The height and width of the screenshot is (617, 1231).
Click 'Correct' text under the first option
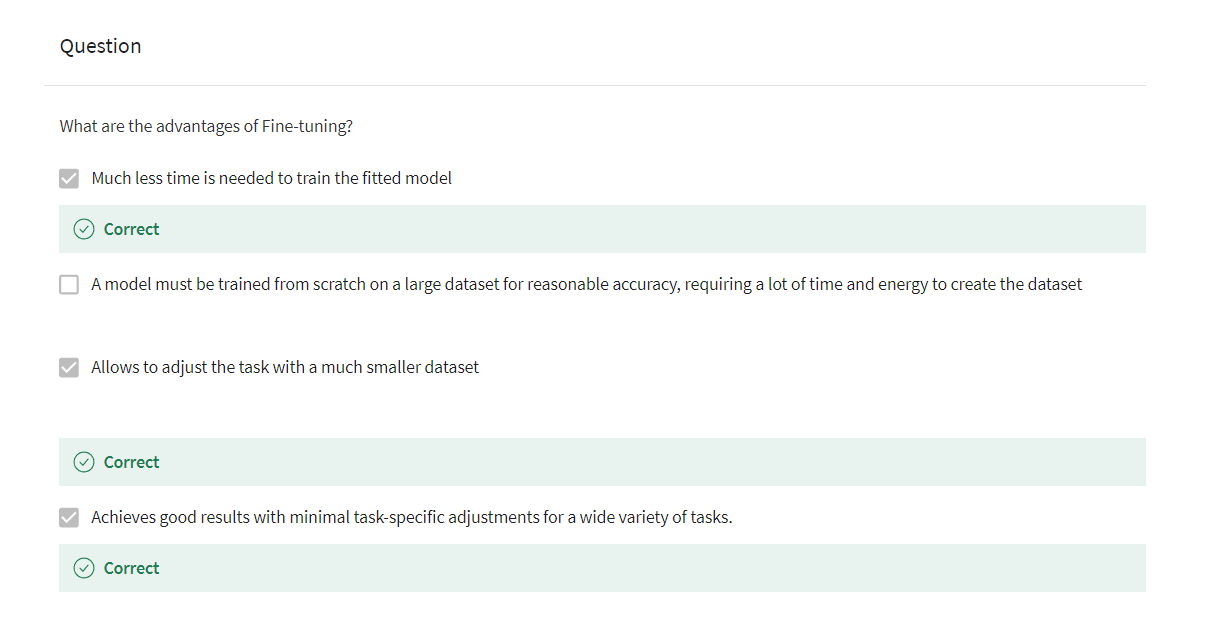click(x=131, y=229)
